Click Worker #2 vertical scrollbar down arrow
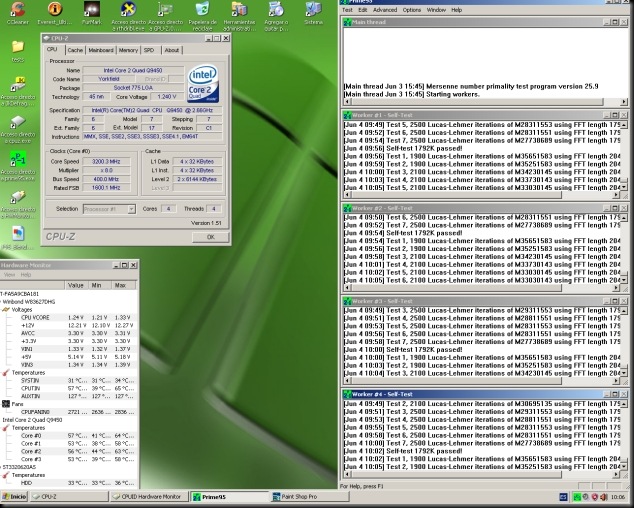634x508 pixels. click(624, 280)
